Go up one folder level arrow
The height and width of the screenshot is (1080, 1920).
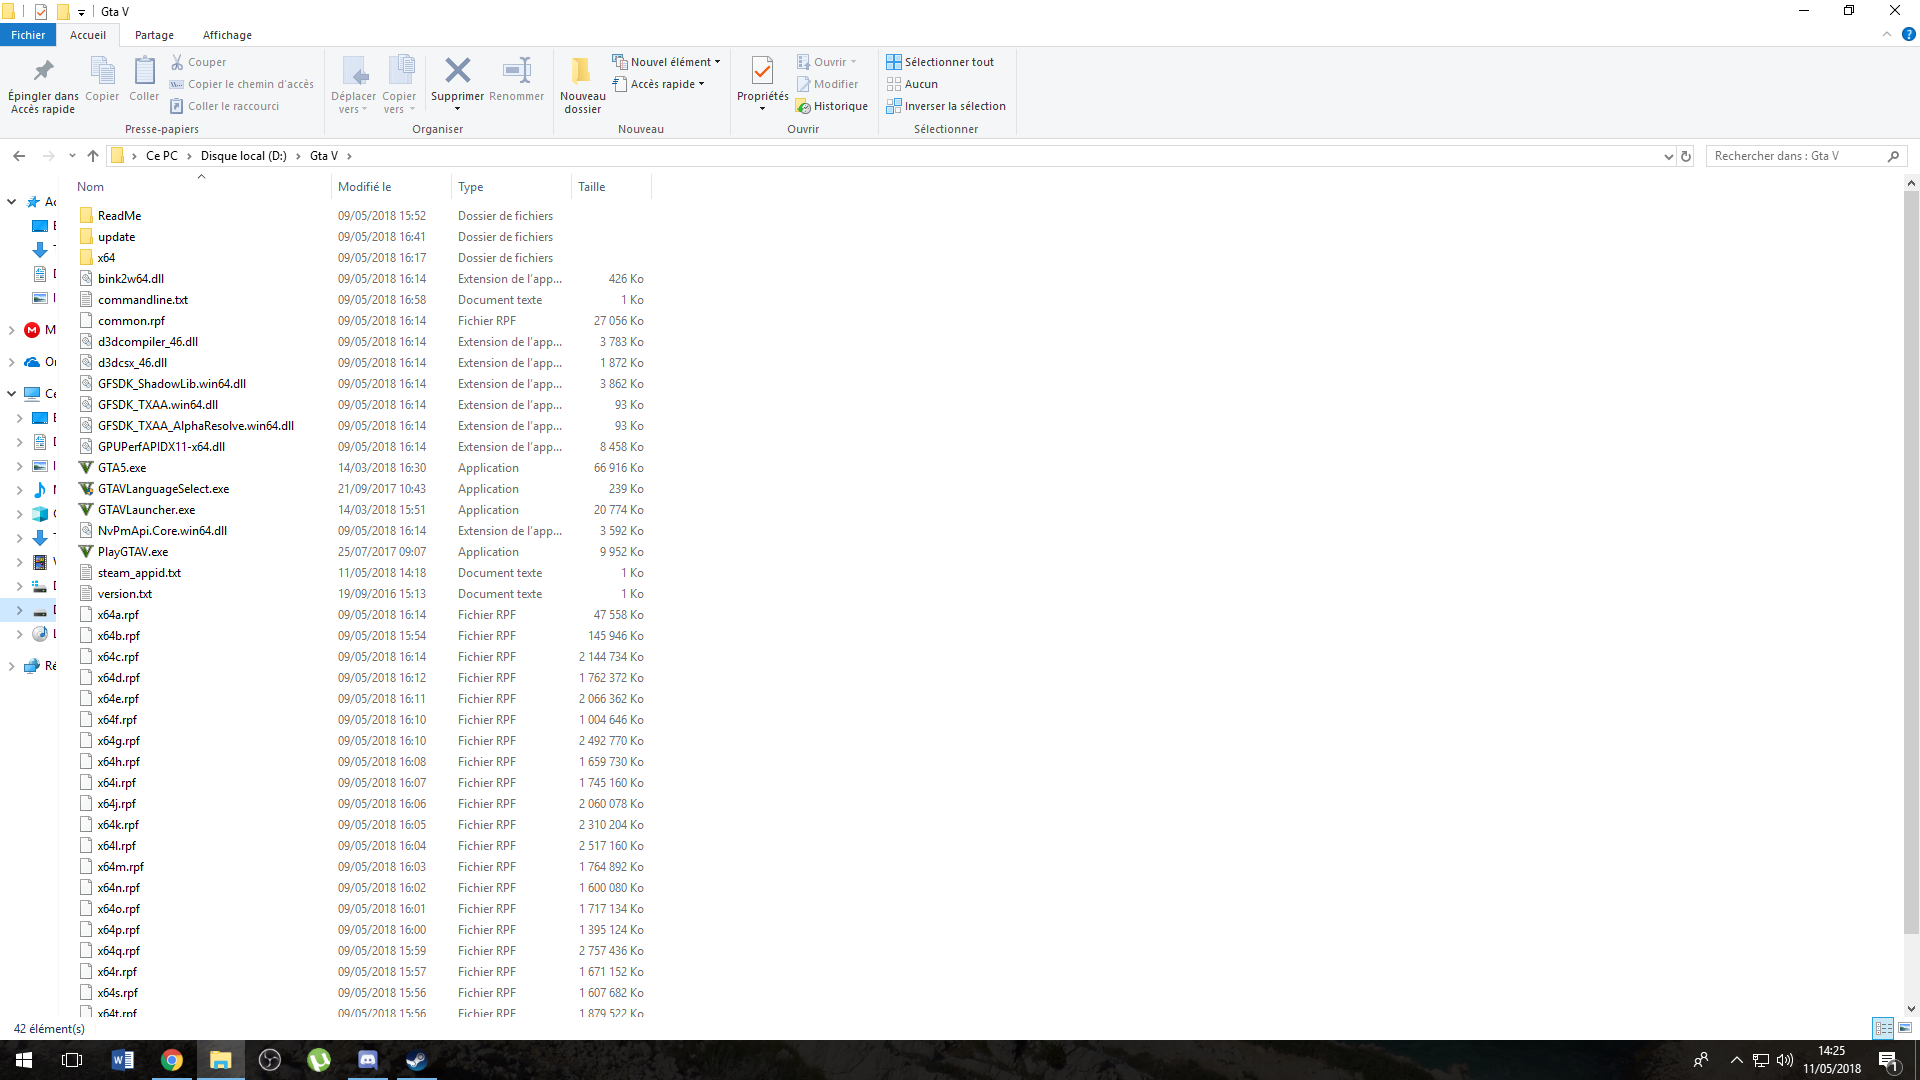(93, 156)
